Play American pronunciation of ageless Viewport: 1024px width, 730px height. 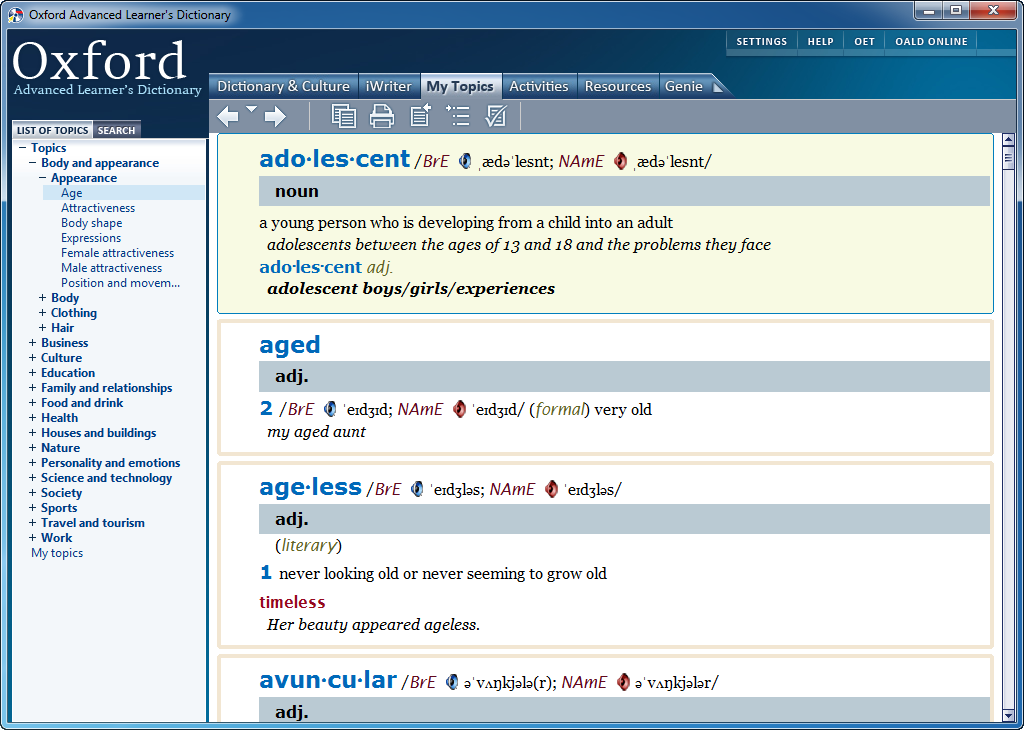pyautogui.click(x=551, y=489)
